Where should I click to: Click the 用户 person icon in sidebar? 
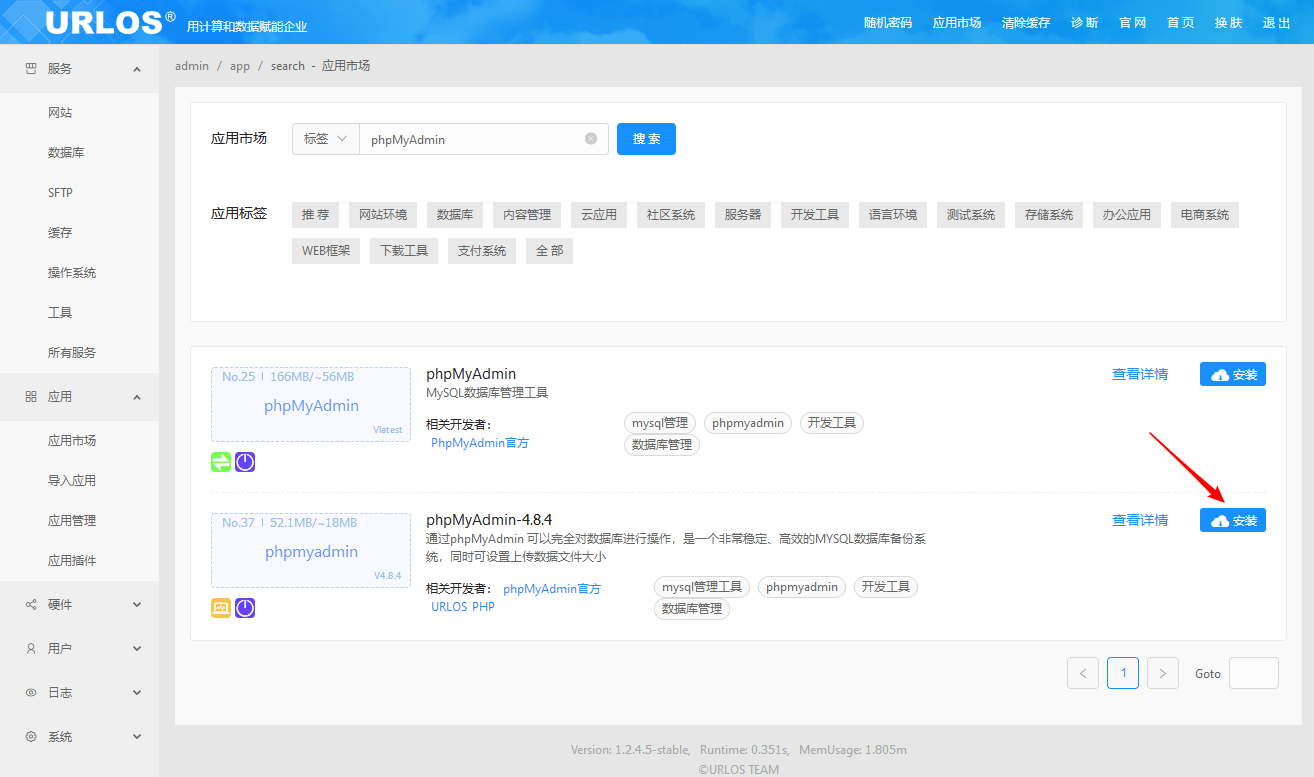[30, 649]
